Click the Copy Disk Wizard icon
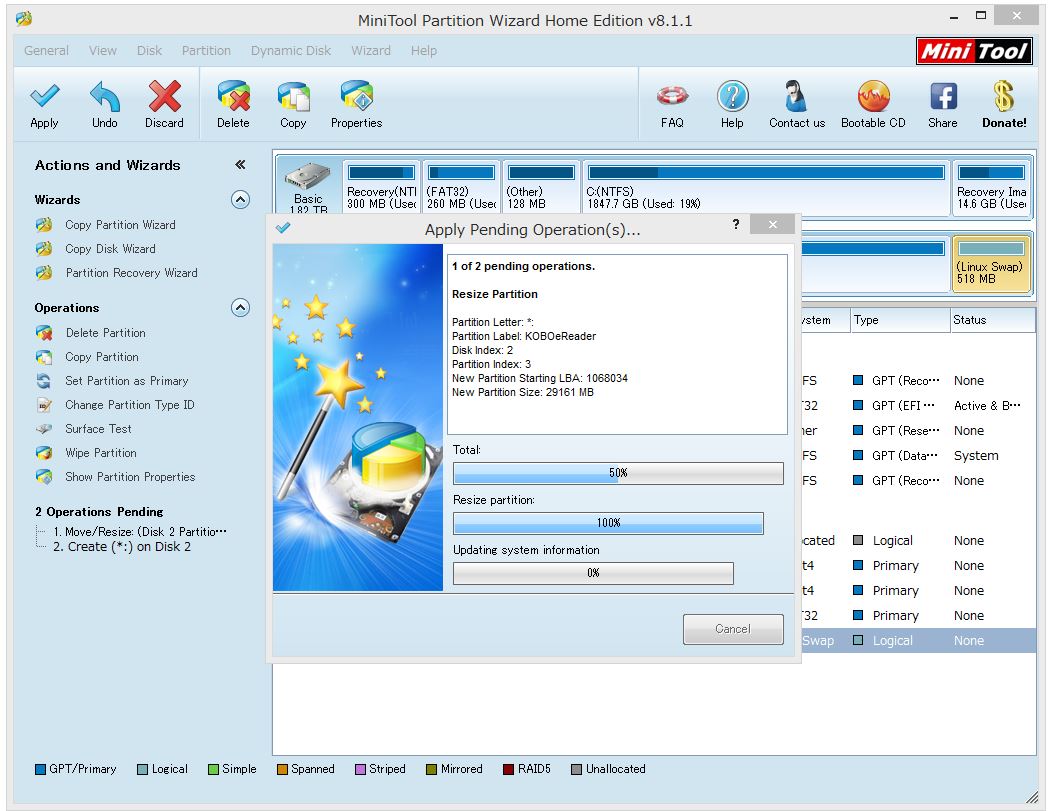Screen dimensions: 1054x811 (44, 249)
